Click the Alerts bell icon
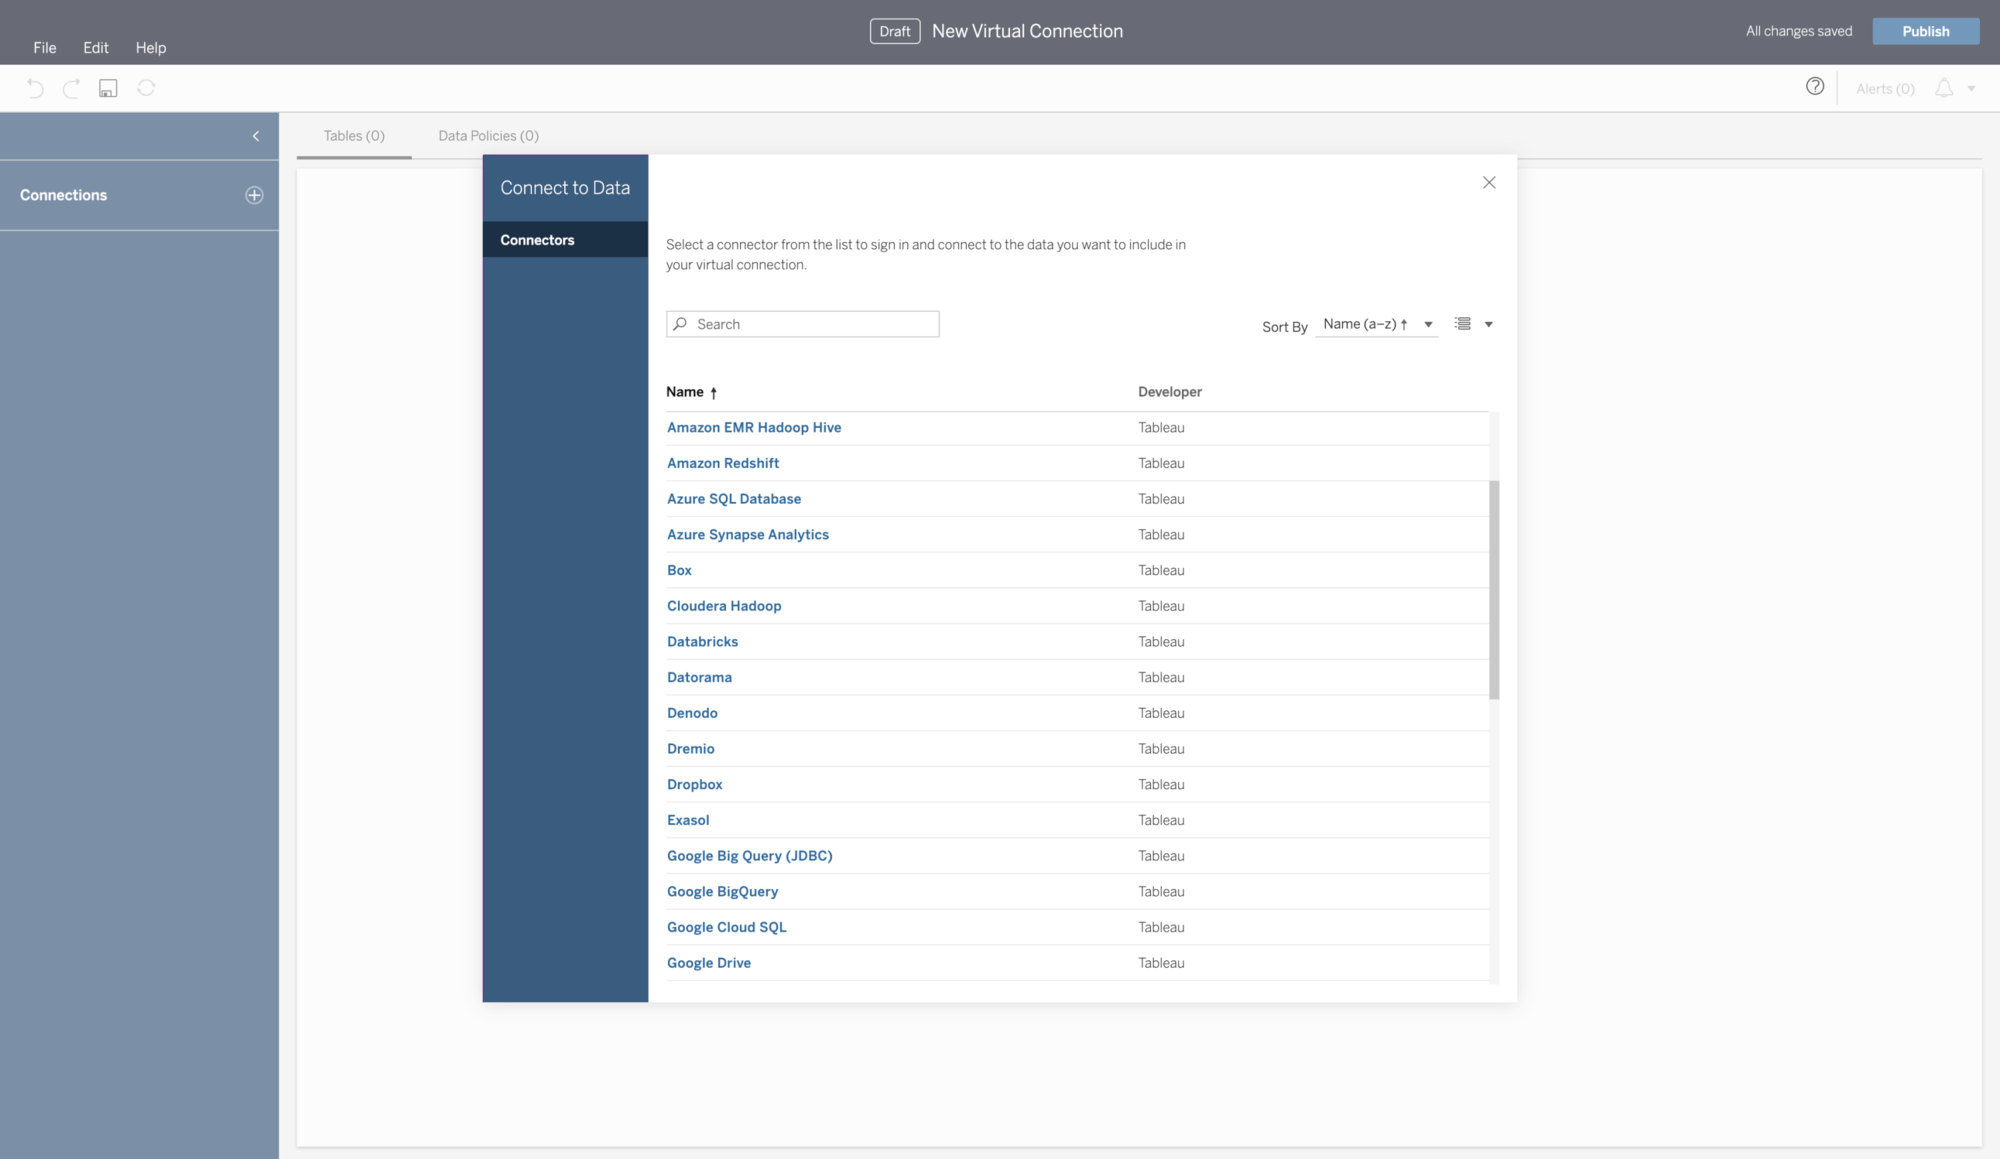Viewport: 2000px width, 1159px height. point(1943,88)
